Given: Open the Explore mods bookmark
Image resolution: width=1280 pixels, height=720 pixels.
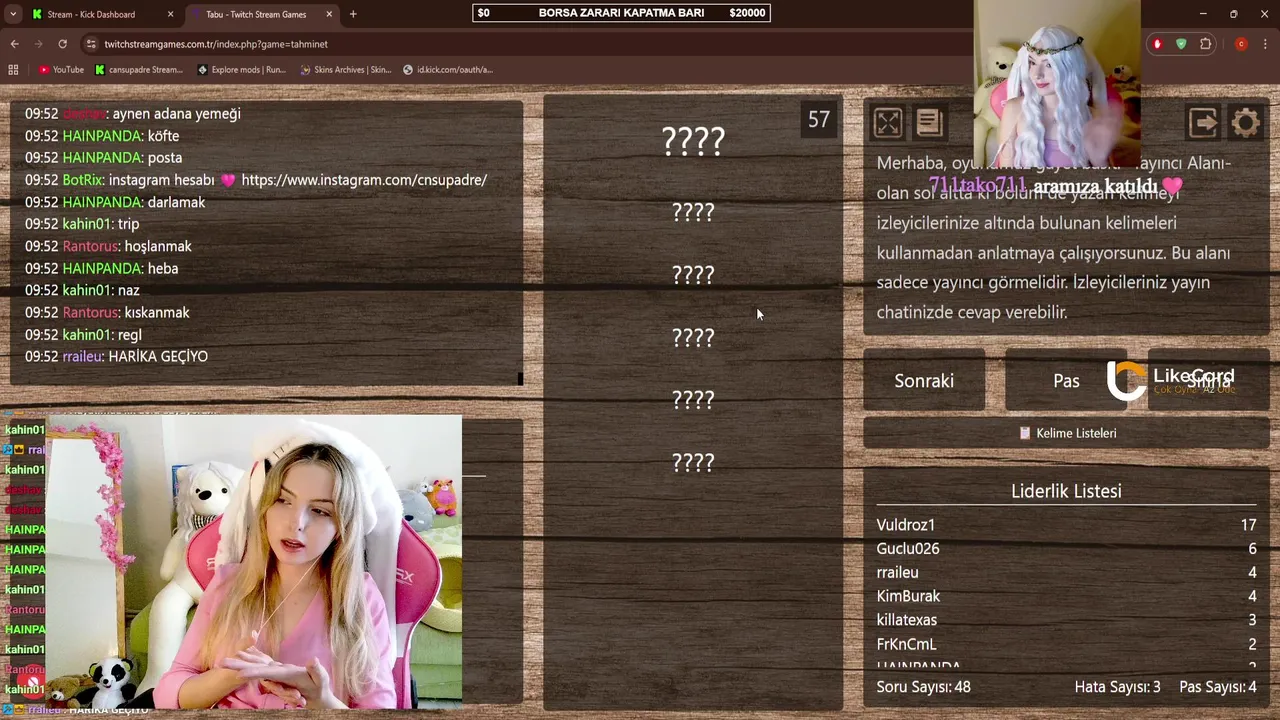Looking at the screenshot, I should coord(242,70).
